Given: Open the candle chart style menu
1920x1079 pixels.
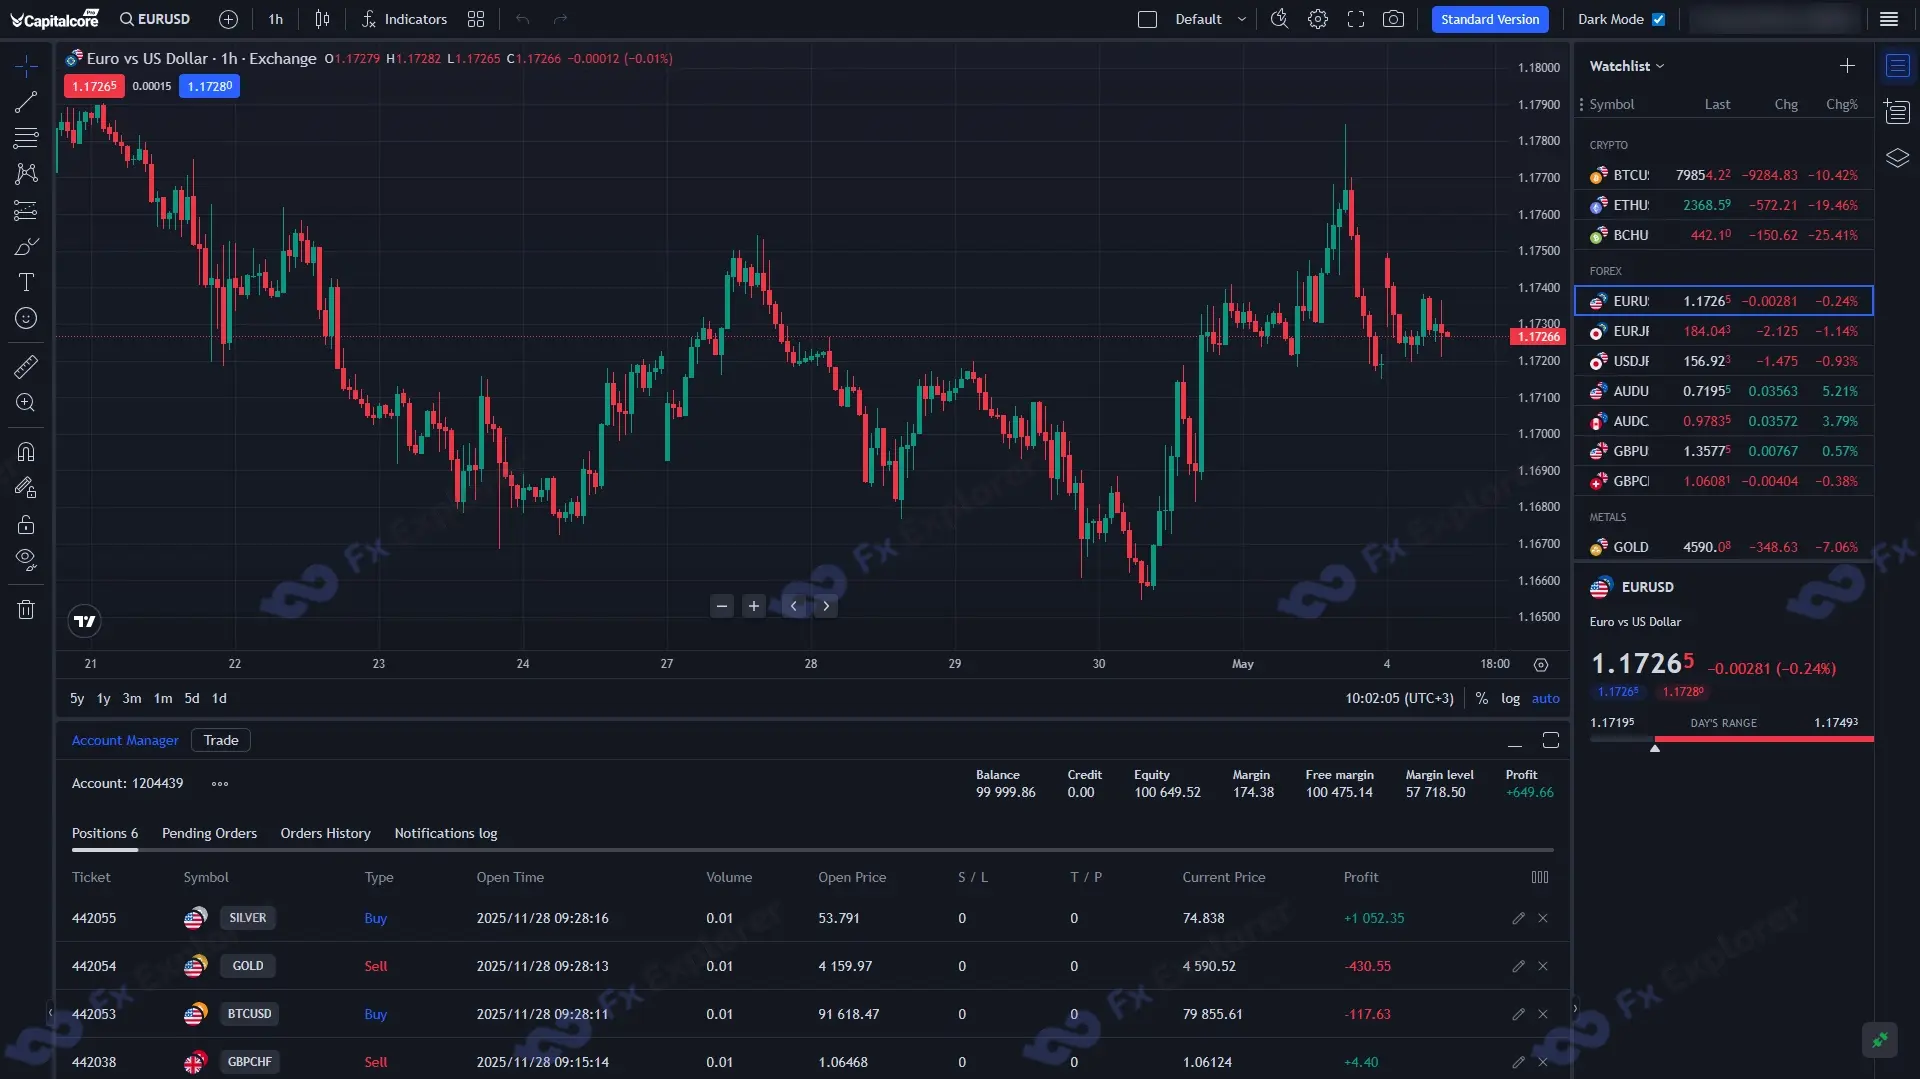Looking at the screenshot, I should 322,19.
